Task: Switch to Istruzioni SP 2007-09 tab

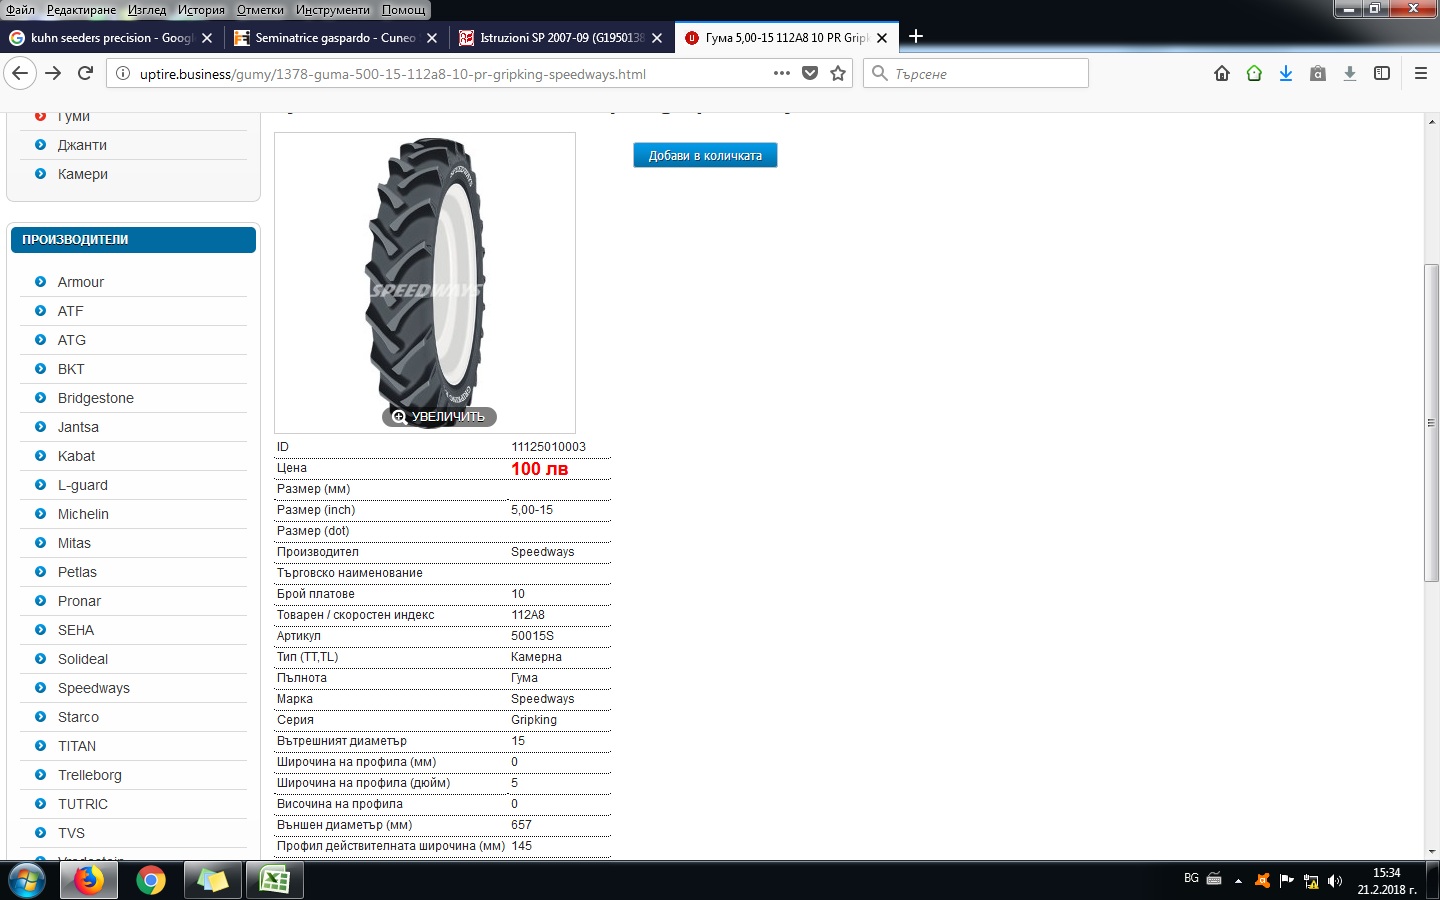Action: [x=560, y=38]
